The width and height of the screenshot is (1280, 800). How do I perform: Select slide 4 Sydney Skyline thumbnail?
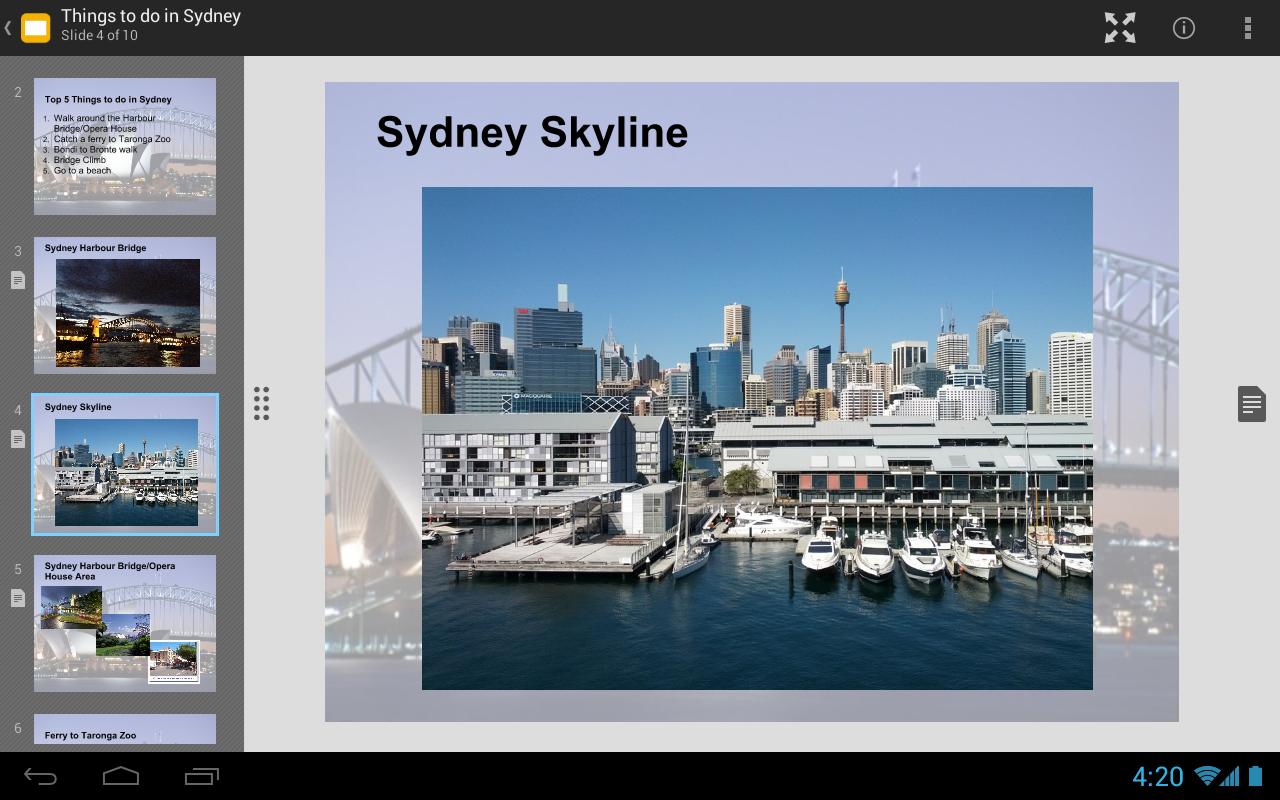click(125, 464)
